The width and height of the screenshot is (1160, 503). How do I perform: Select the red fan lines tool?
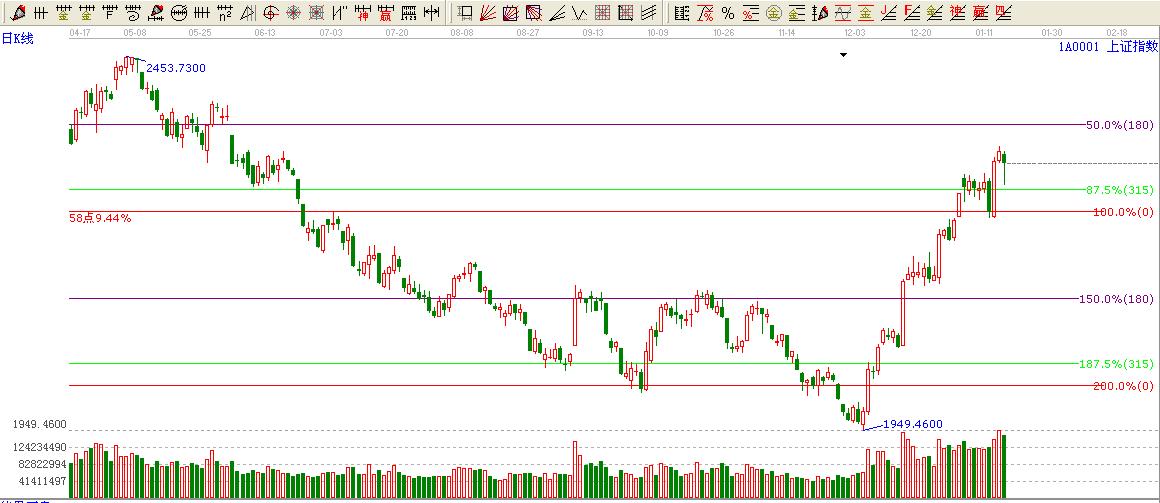488,13
